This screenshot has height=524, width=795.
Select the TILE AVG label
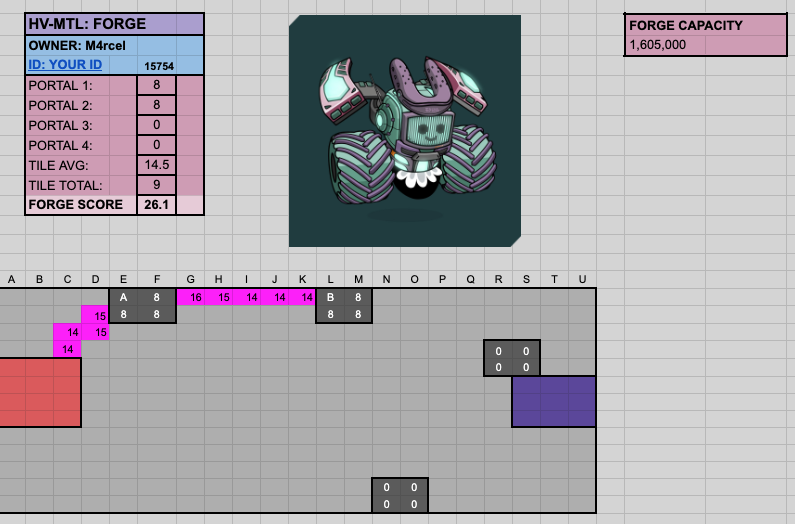[81, 165]
